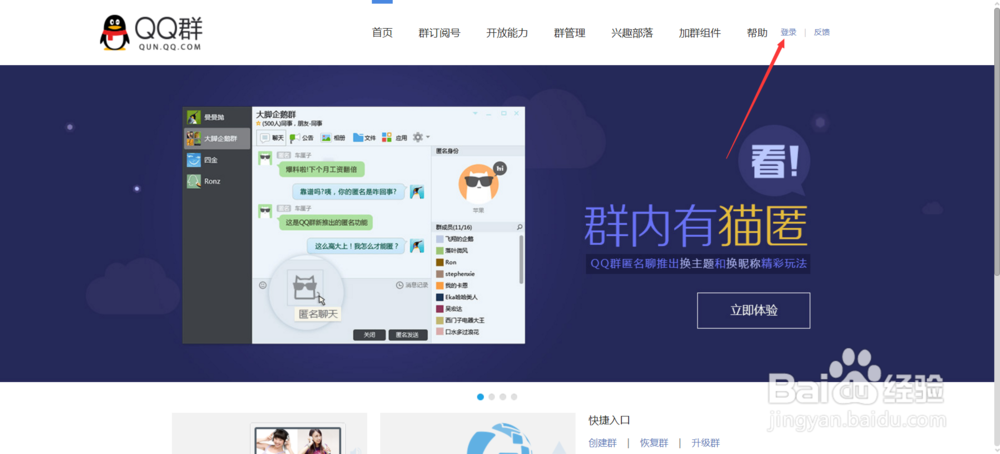The width and height of the screenshot is (1000, 454).
Task: Open the 反馈 link
Action: 821,33
